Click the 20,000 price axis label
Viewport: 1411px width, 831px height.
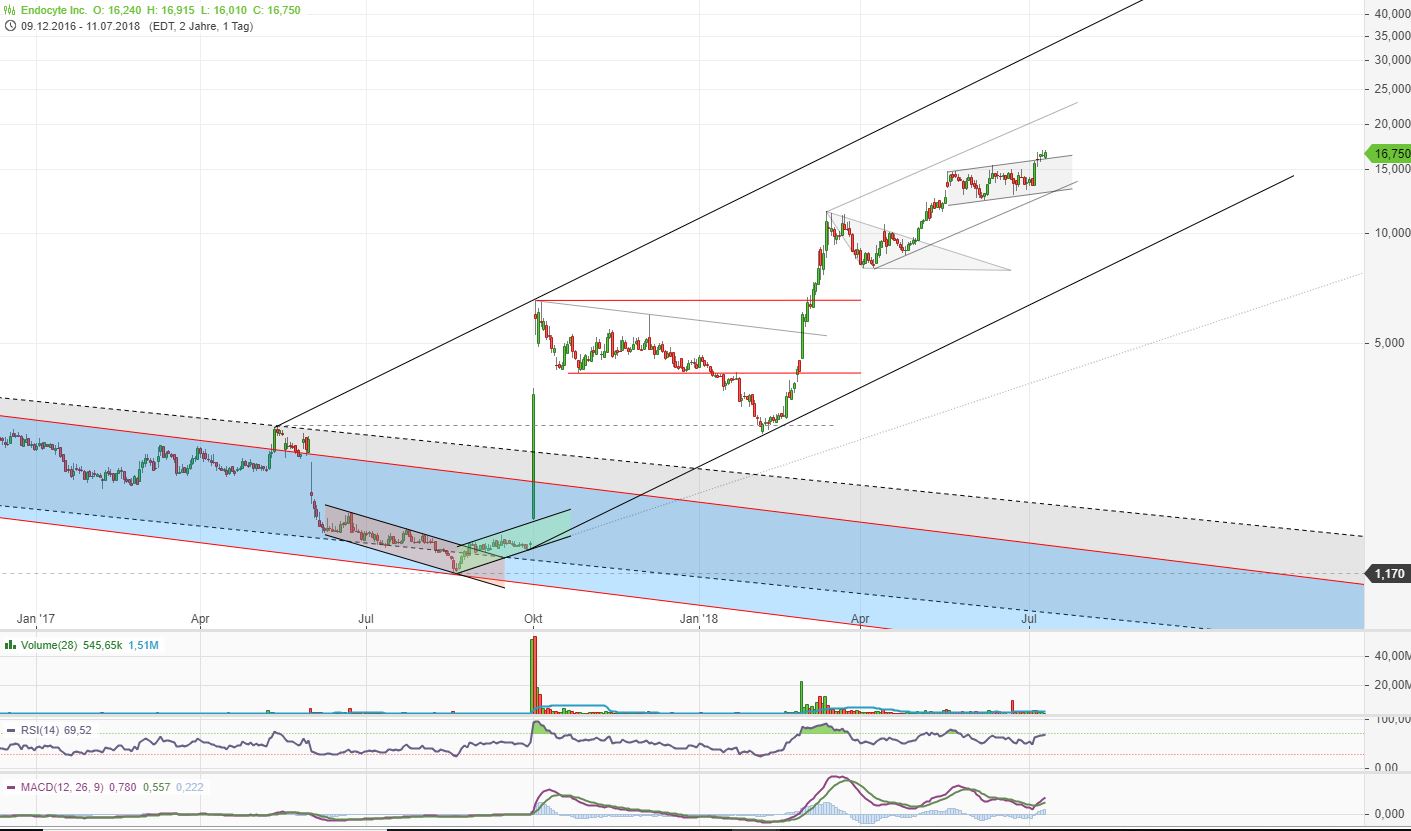(1391, 125)
